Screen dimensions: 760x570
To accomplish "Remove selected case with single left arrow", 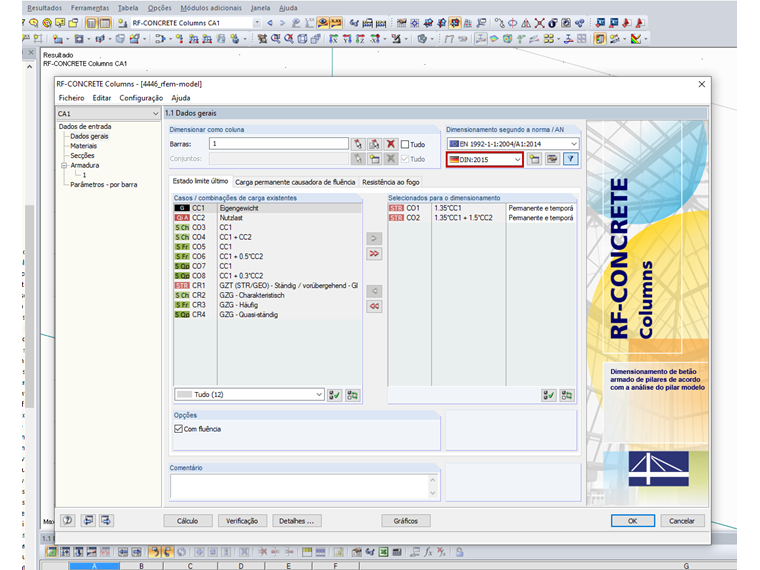I will (x=374, y=291).
